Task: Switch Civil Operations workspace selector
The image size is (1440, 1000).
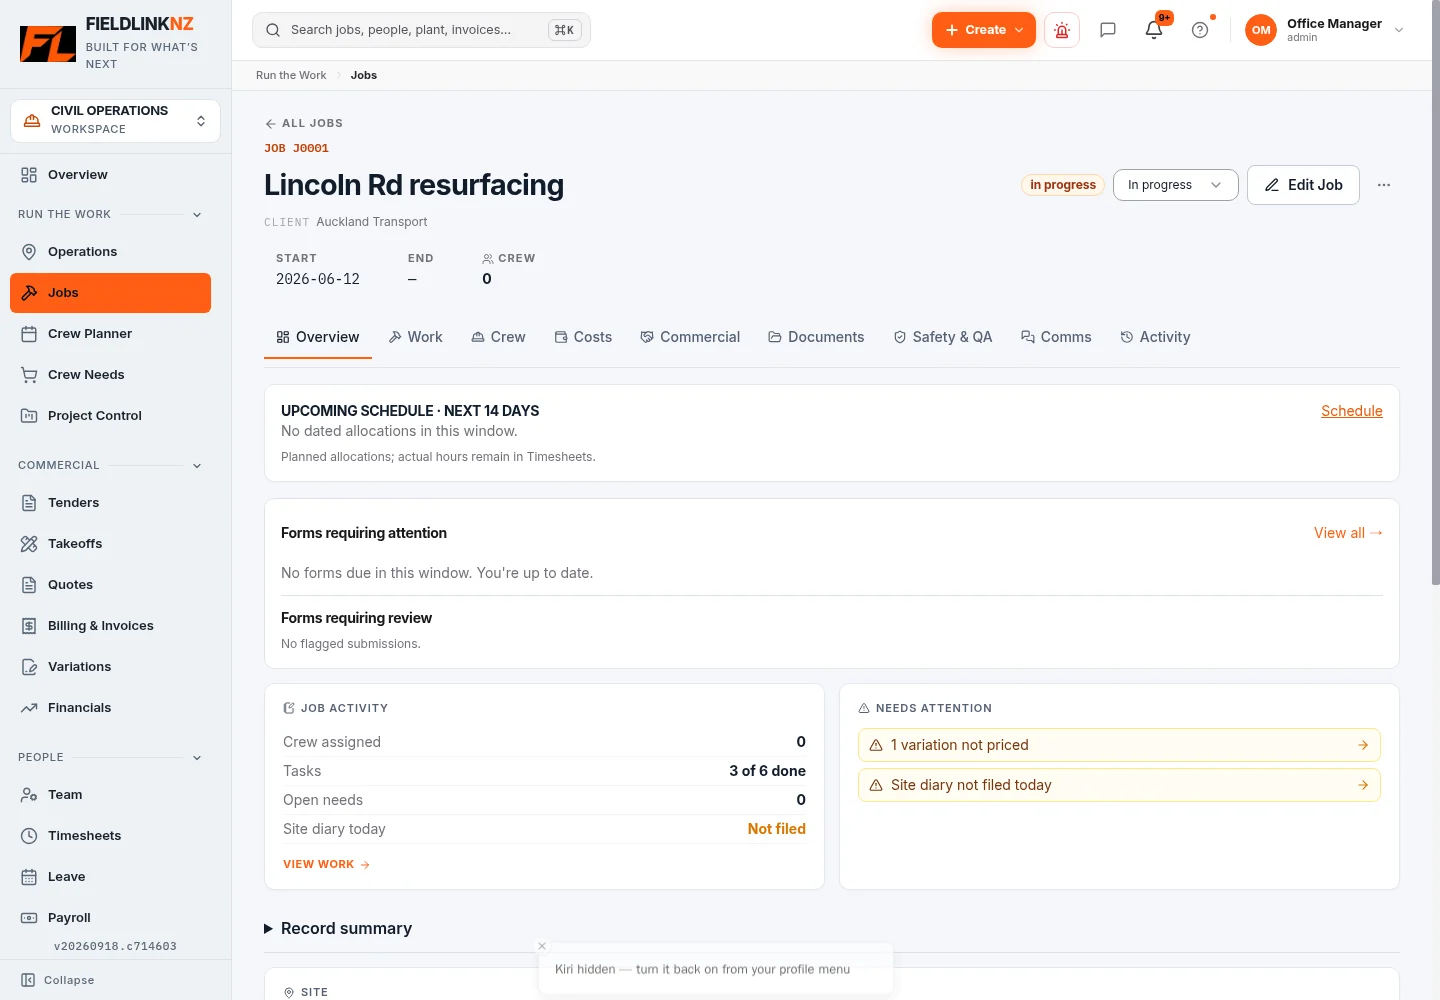Action: (x=115, y=120)
